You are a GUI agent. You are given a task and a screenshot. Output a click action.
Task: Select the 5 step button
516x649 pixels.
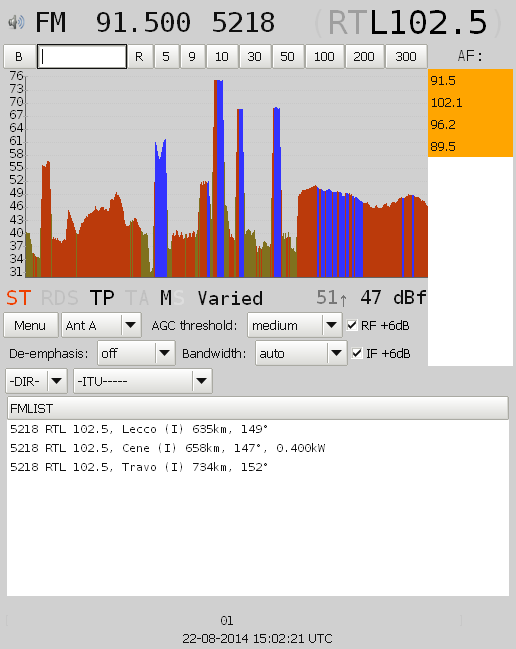point(166,56)
